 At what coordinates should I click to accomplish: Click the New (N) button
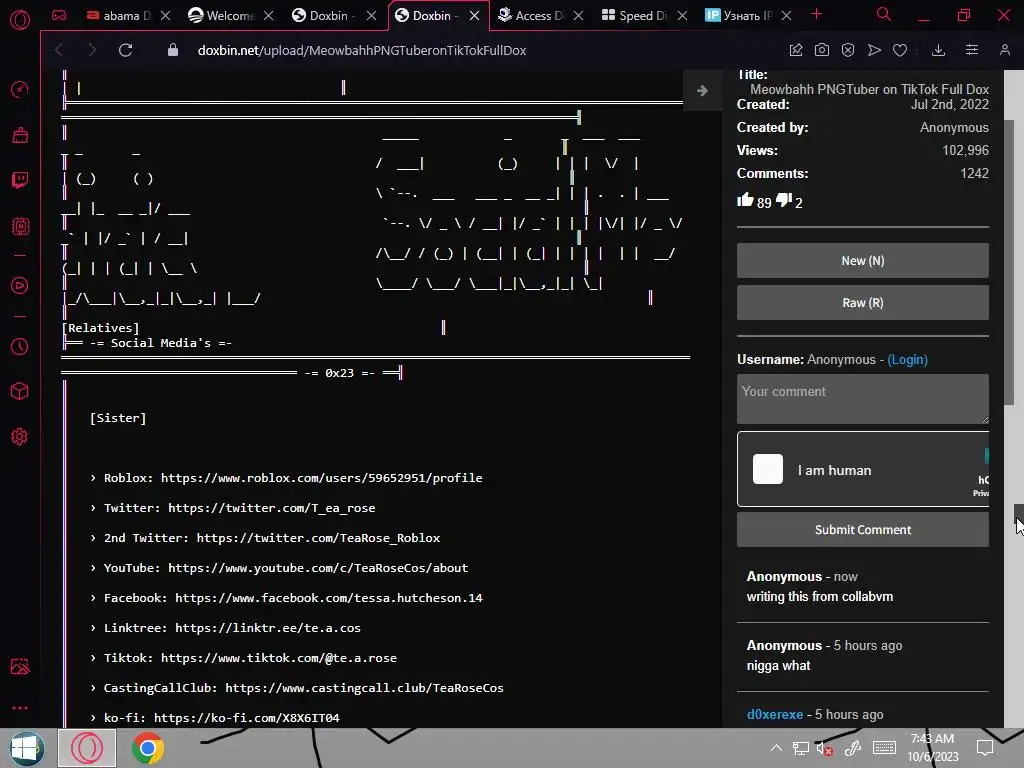tap(863, 261)
